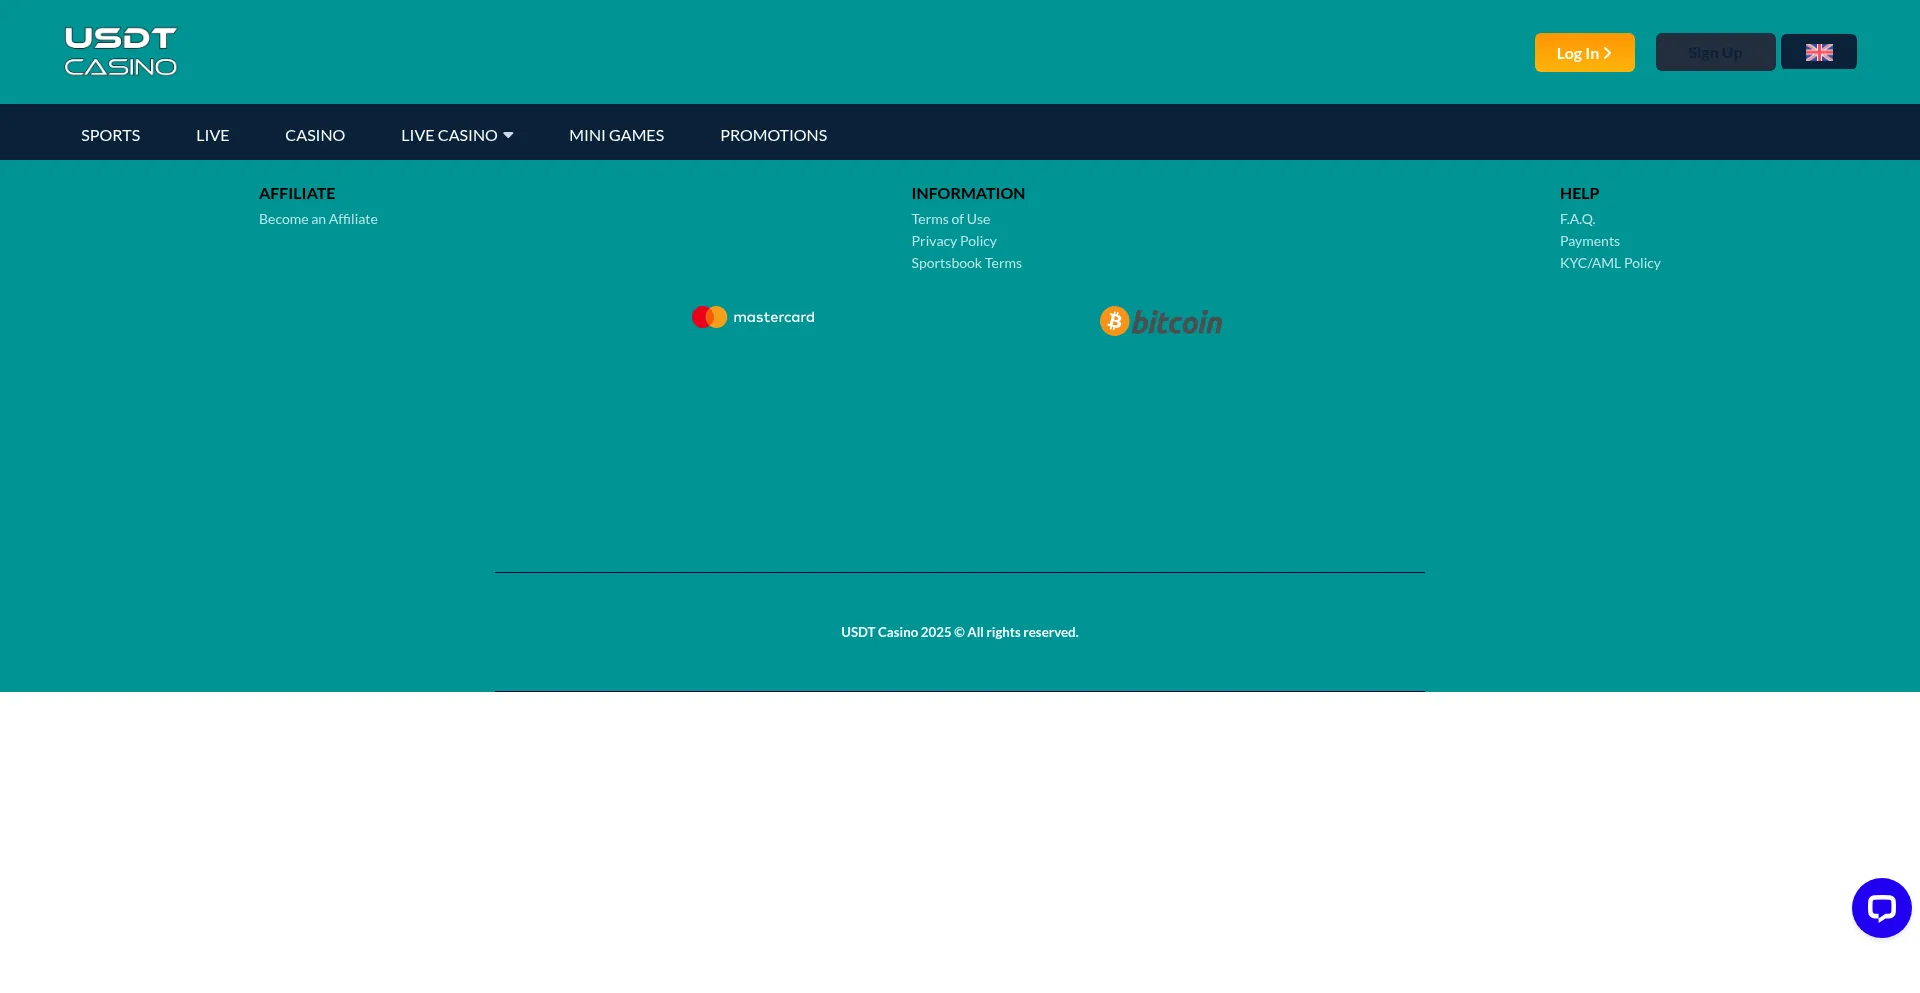This screenshot has height=993, width=1920.
Task: Select Mini Games in navigation
Action: coord(616,135)
